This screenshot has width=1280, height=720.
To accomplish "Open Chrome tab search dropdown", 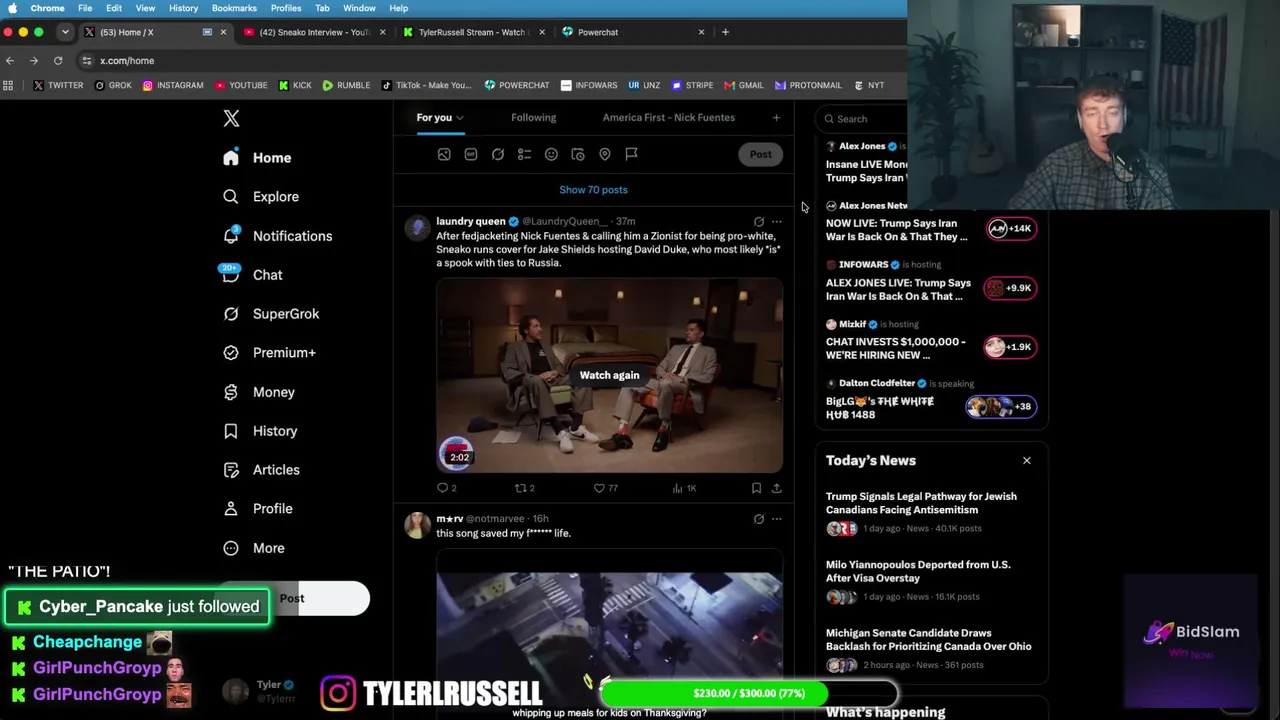I will [x=65, y=32].
